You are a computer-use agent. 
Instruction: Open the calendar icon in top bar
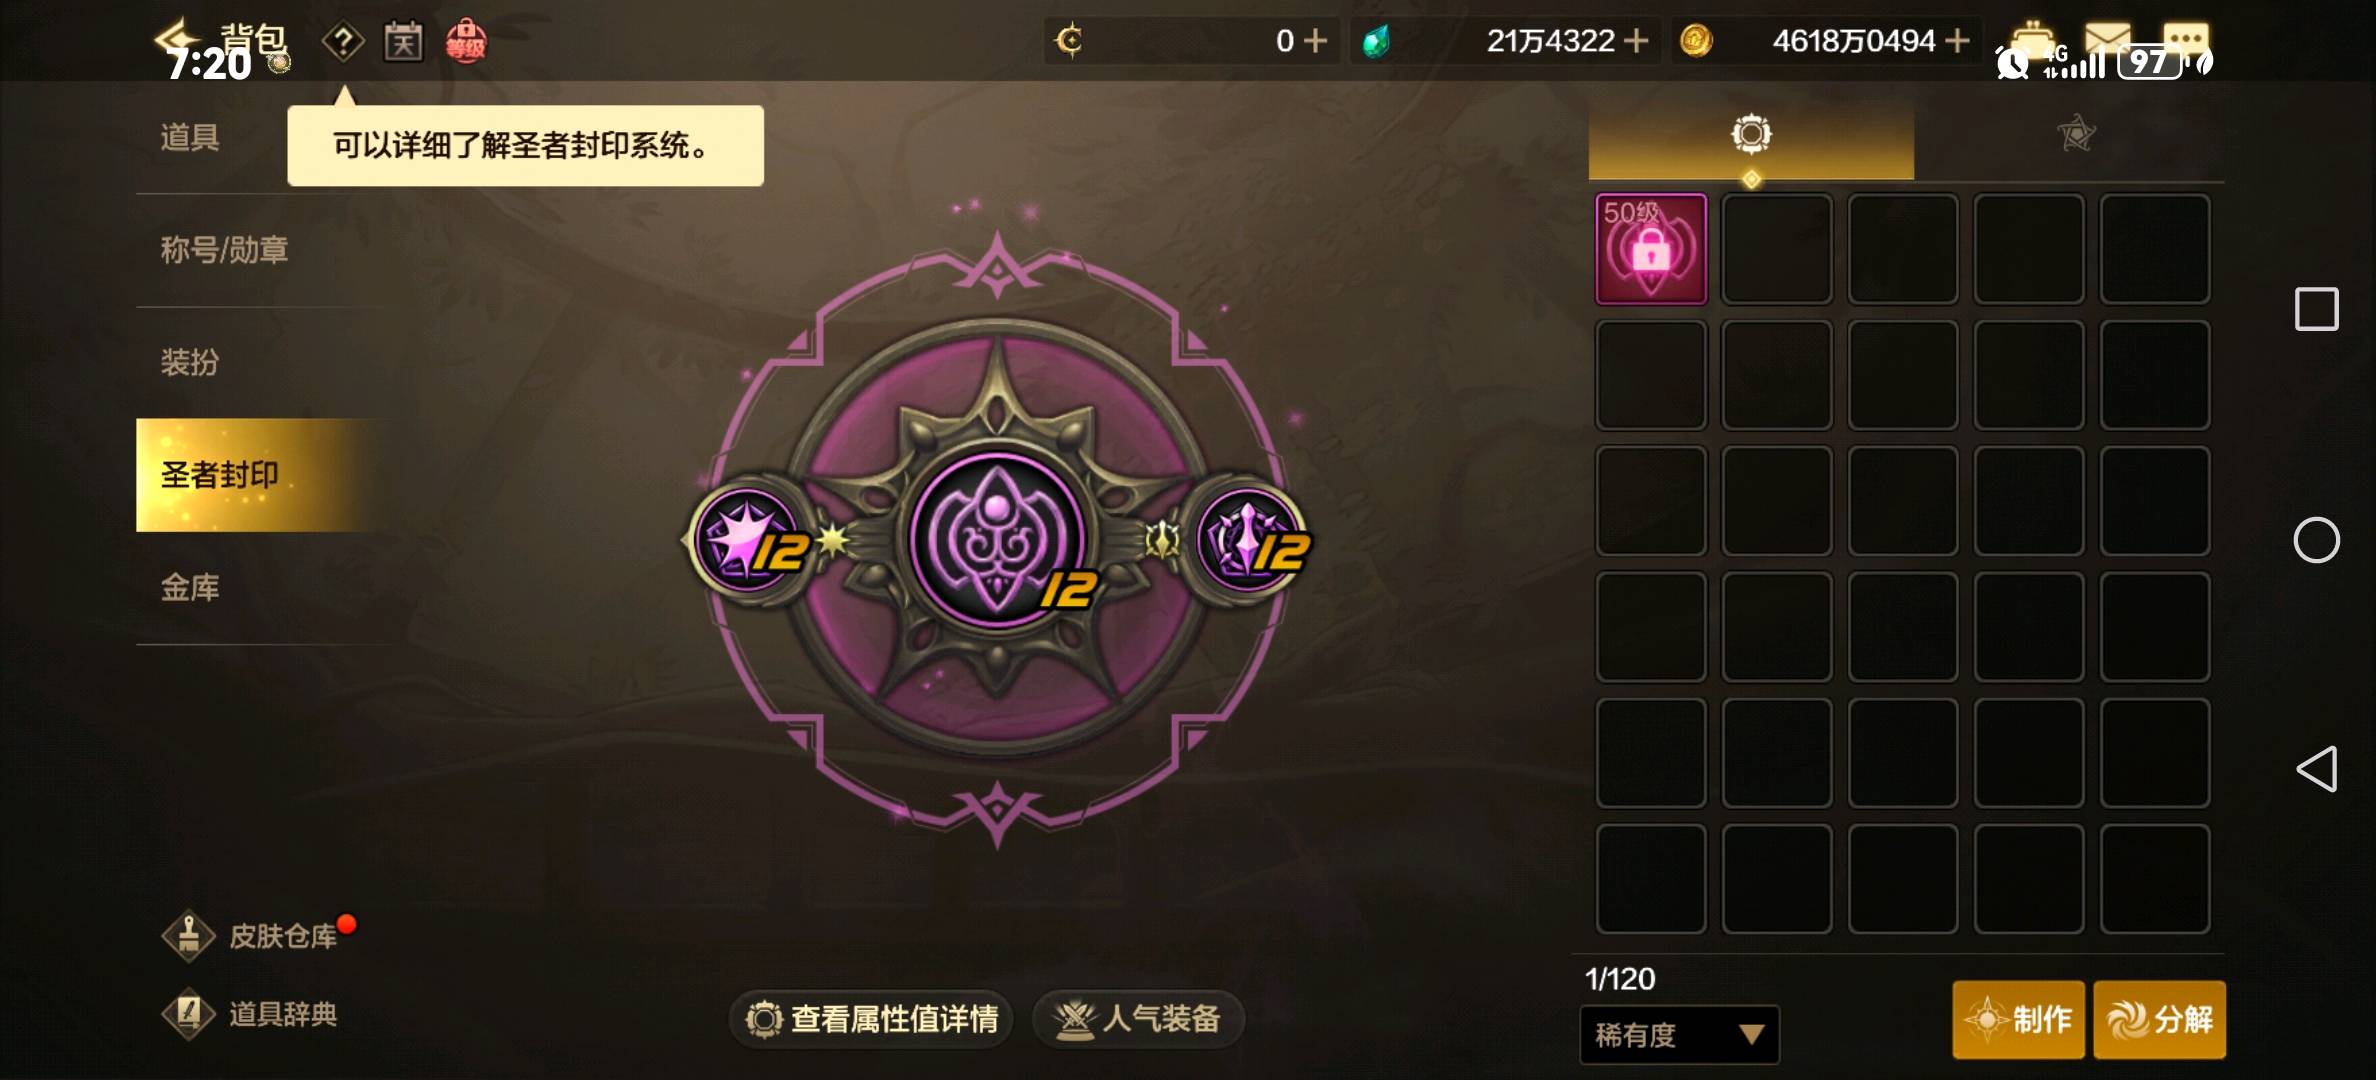(403, 42)
